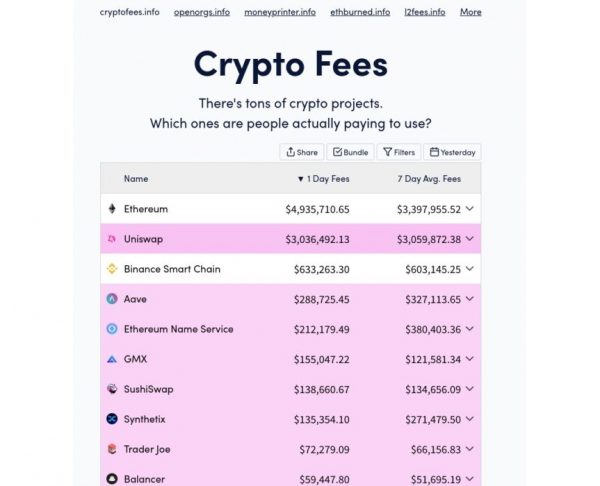Click the Share button
This screenshot has height=486, width=600.
tap(301, 152)
